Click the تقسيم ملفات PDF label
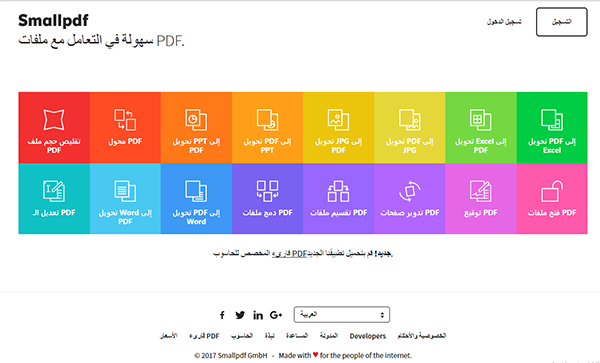Image resolution: width=600 pixels, height=363 pixels. [338, 213]
